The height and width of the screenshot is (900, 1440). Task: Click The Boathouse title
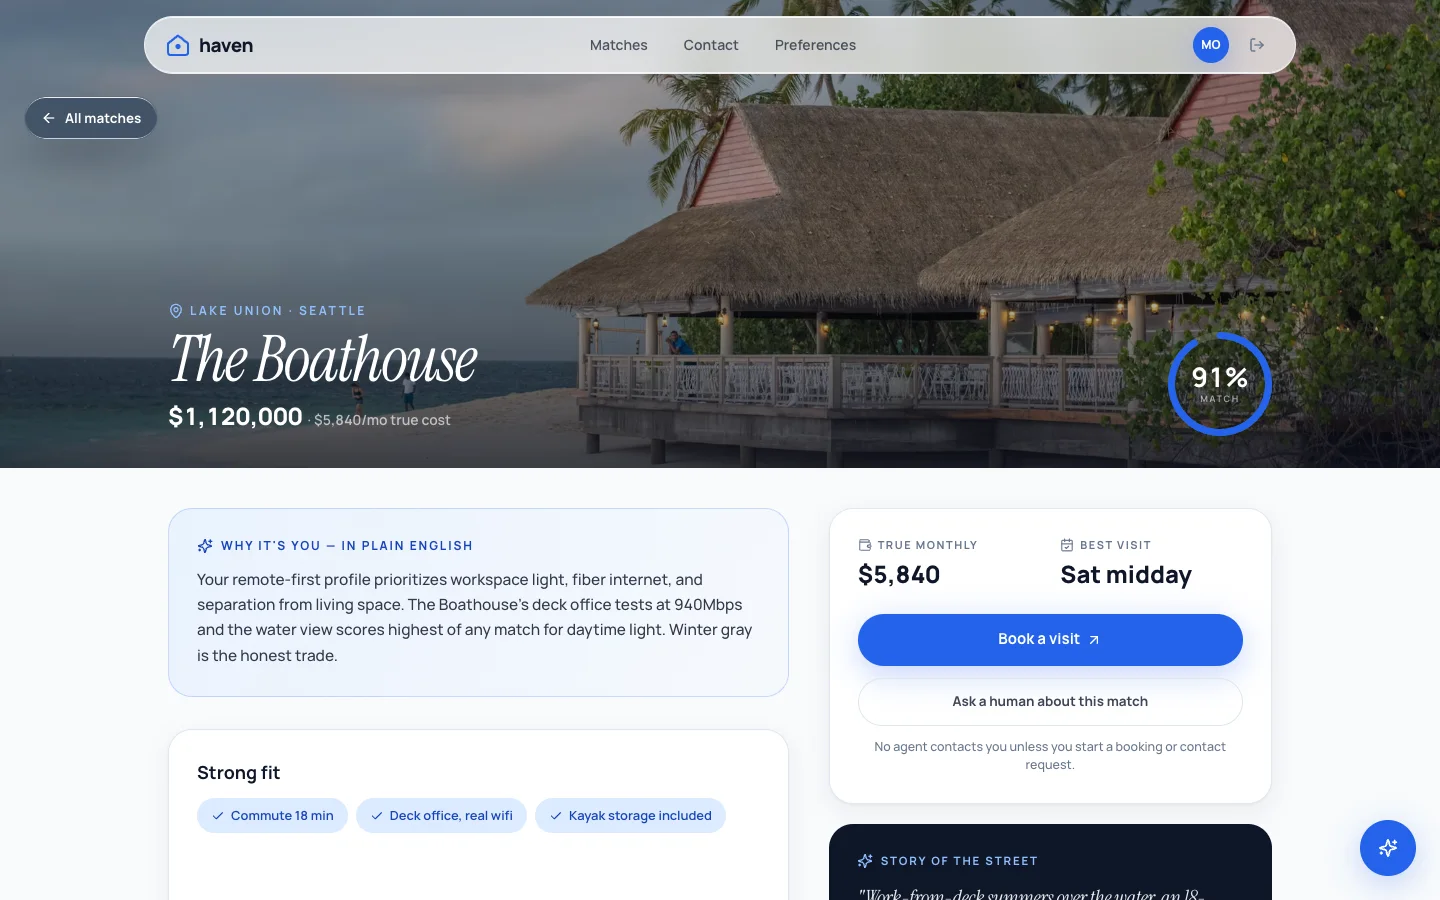[x=323, y=359]
